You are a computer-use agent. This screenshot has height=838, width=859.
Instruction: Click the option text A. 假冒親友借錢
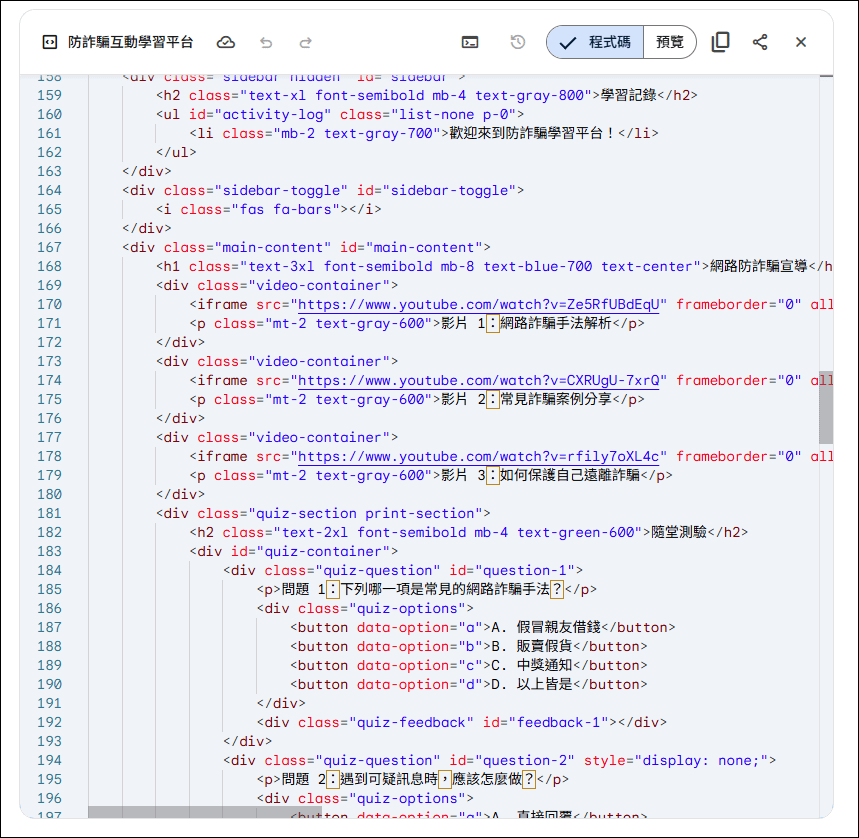[546, 628]
